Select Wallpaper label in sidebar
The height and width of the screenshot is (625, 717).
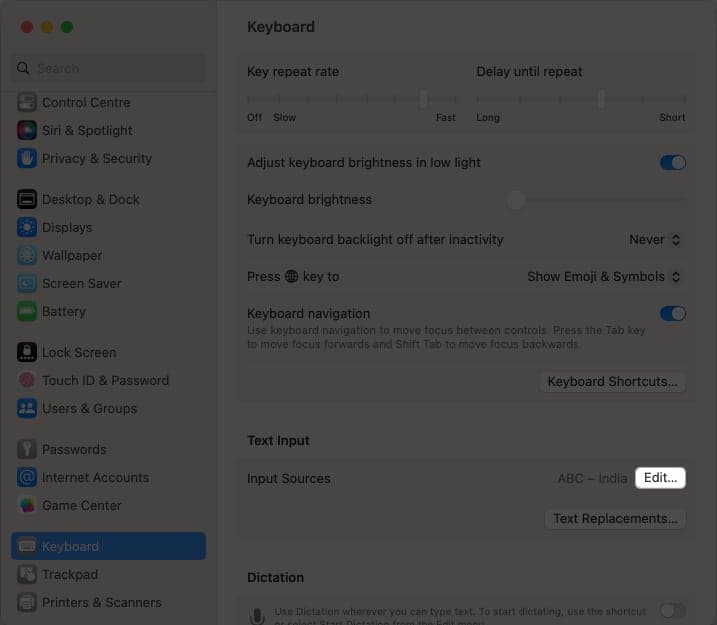pos(72,255)
